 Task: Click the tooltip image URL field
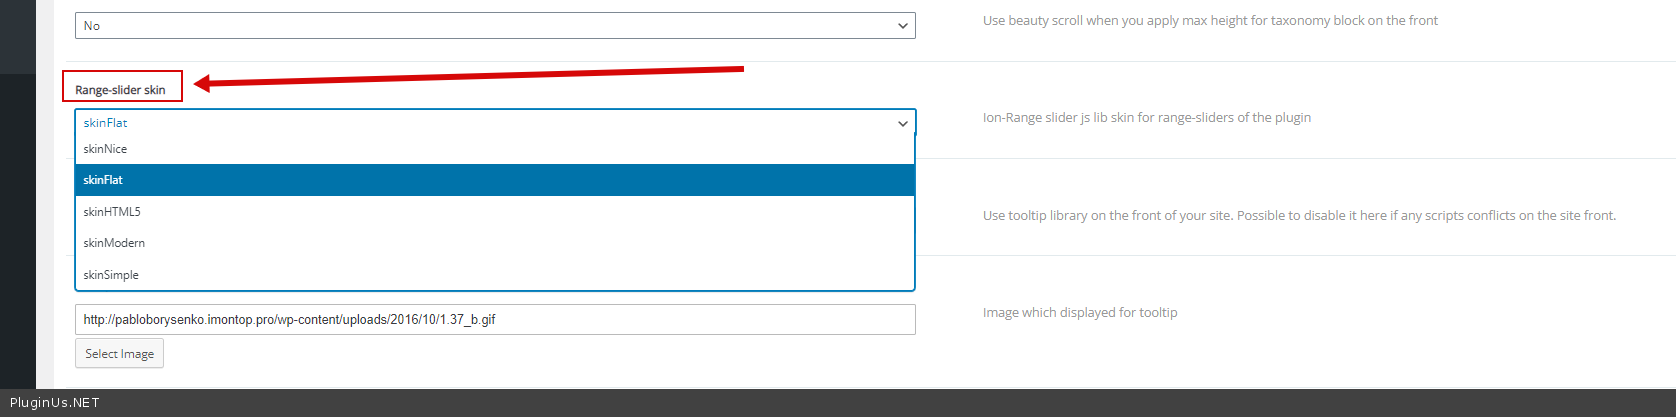click(495, 320)
